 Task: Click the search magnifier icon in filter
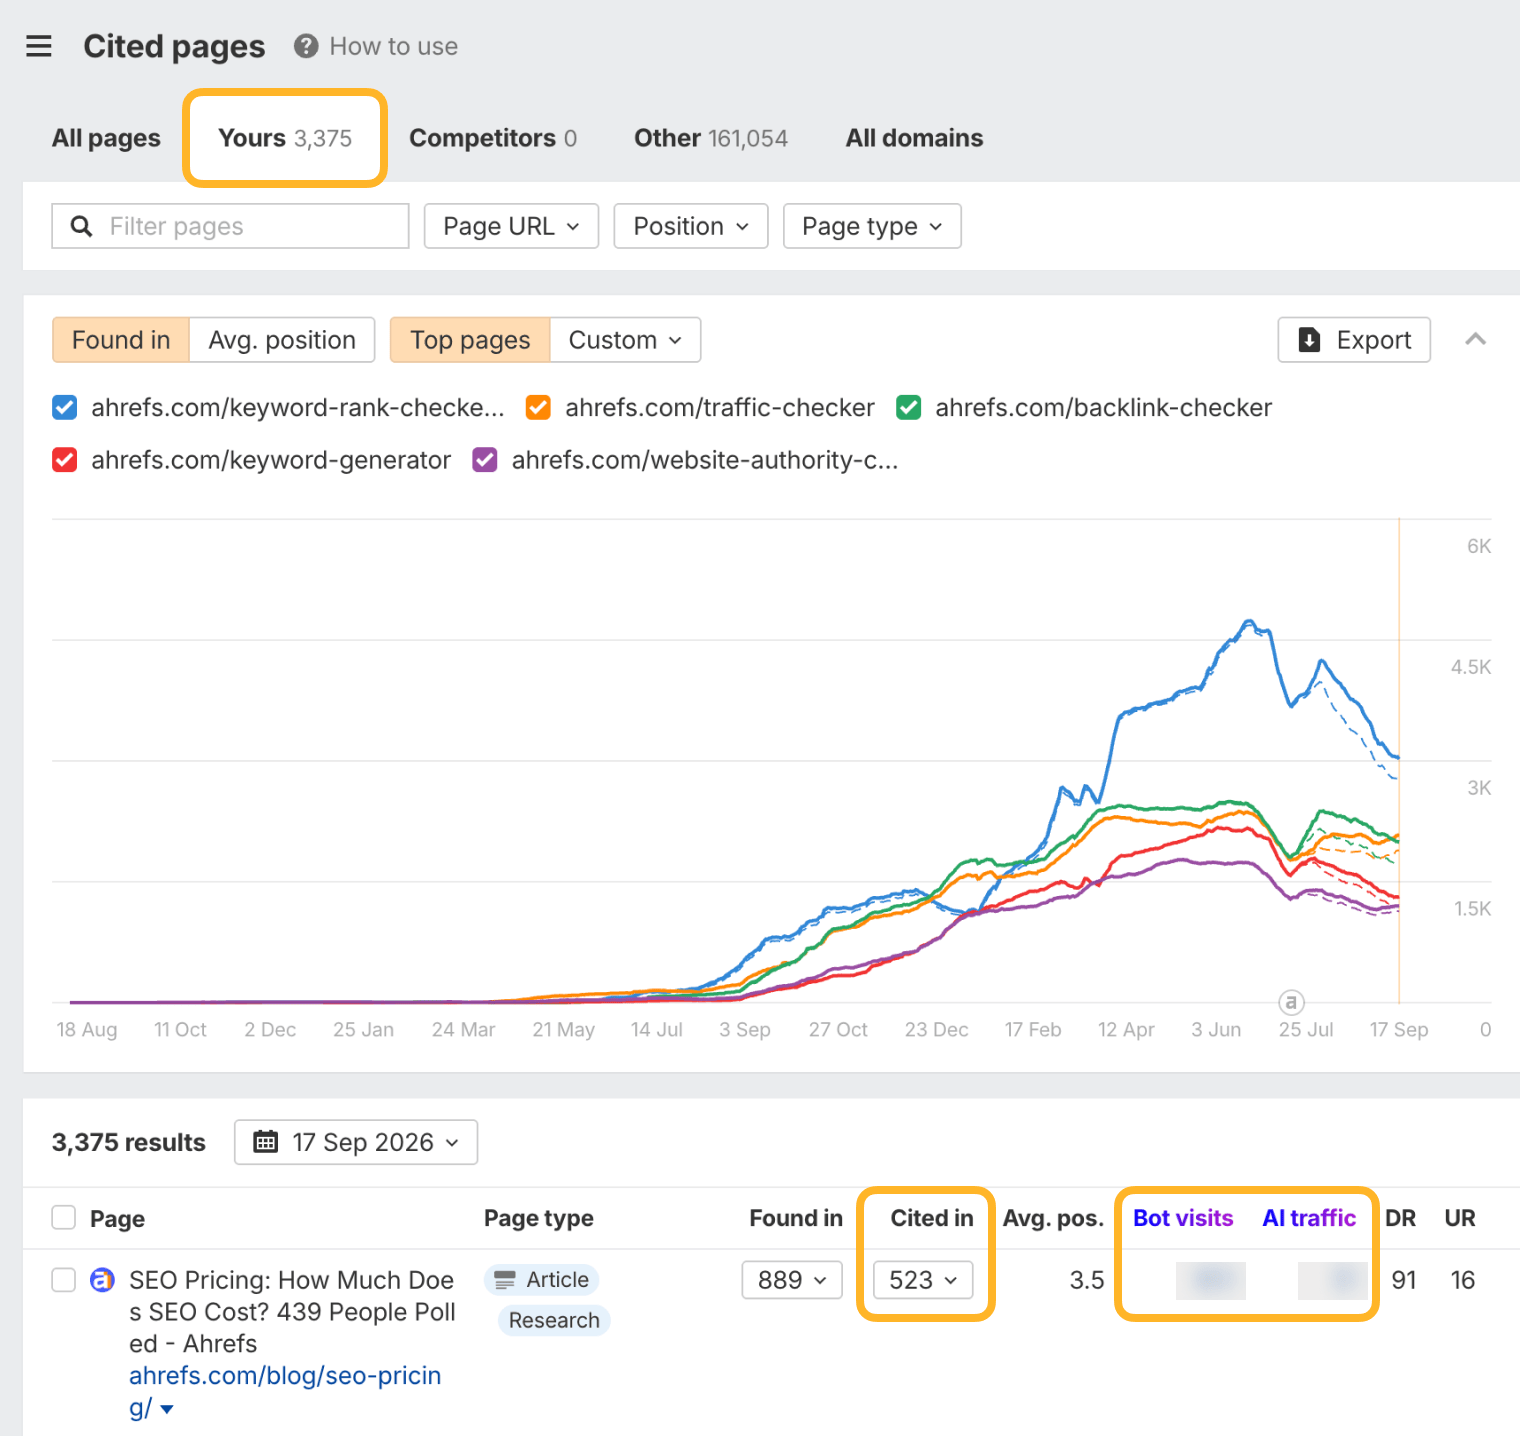coord(82,226)
